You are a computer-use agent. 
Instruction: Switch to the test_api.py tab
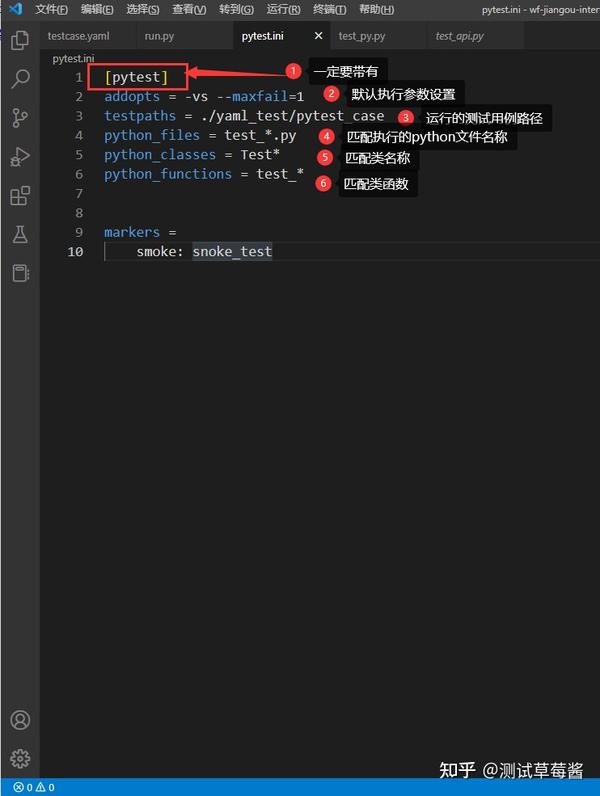(459, 36)
